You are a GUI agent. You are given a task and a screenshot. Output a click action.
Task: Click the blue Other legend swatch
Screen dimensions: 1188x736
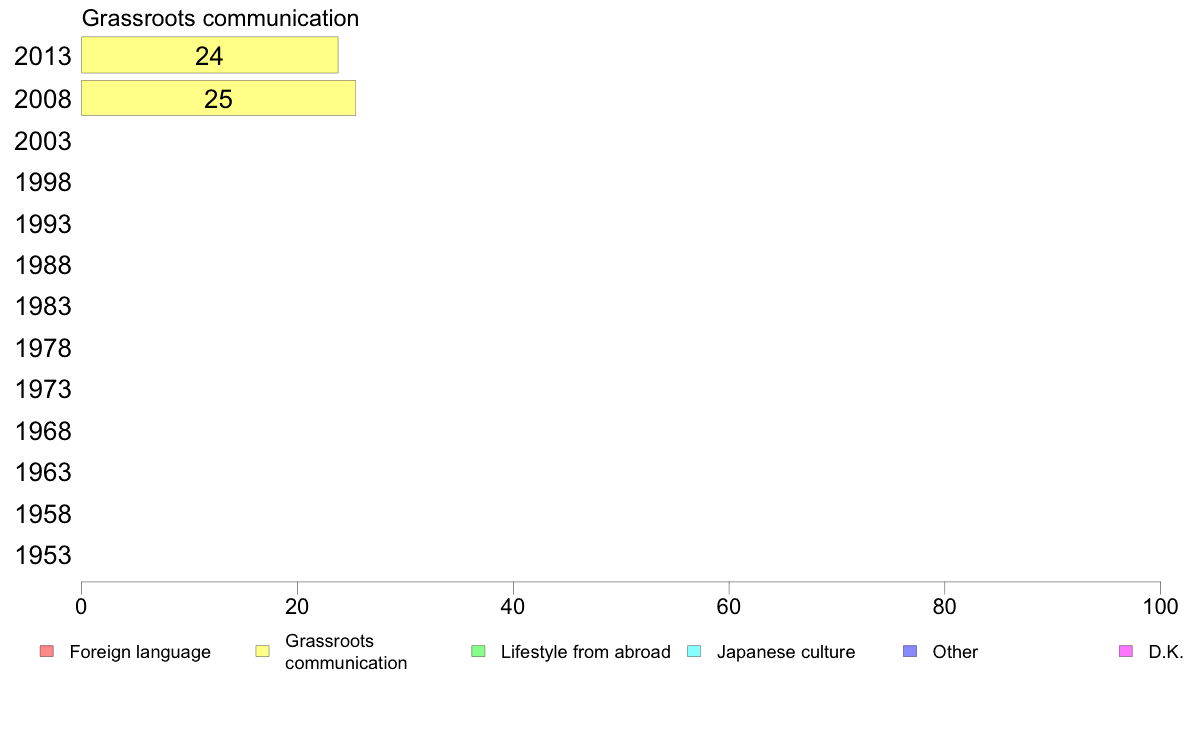(x=910, y=651)
